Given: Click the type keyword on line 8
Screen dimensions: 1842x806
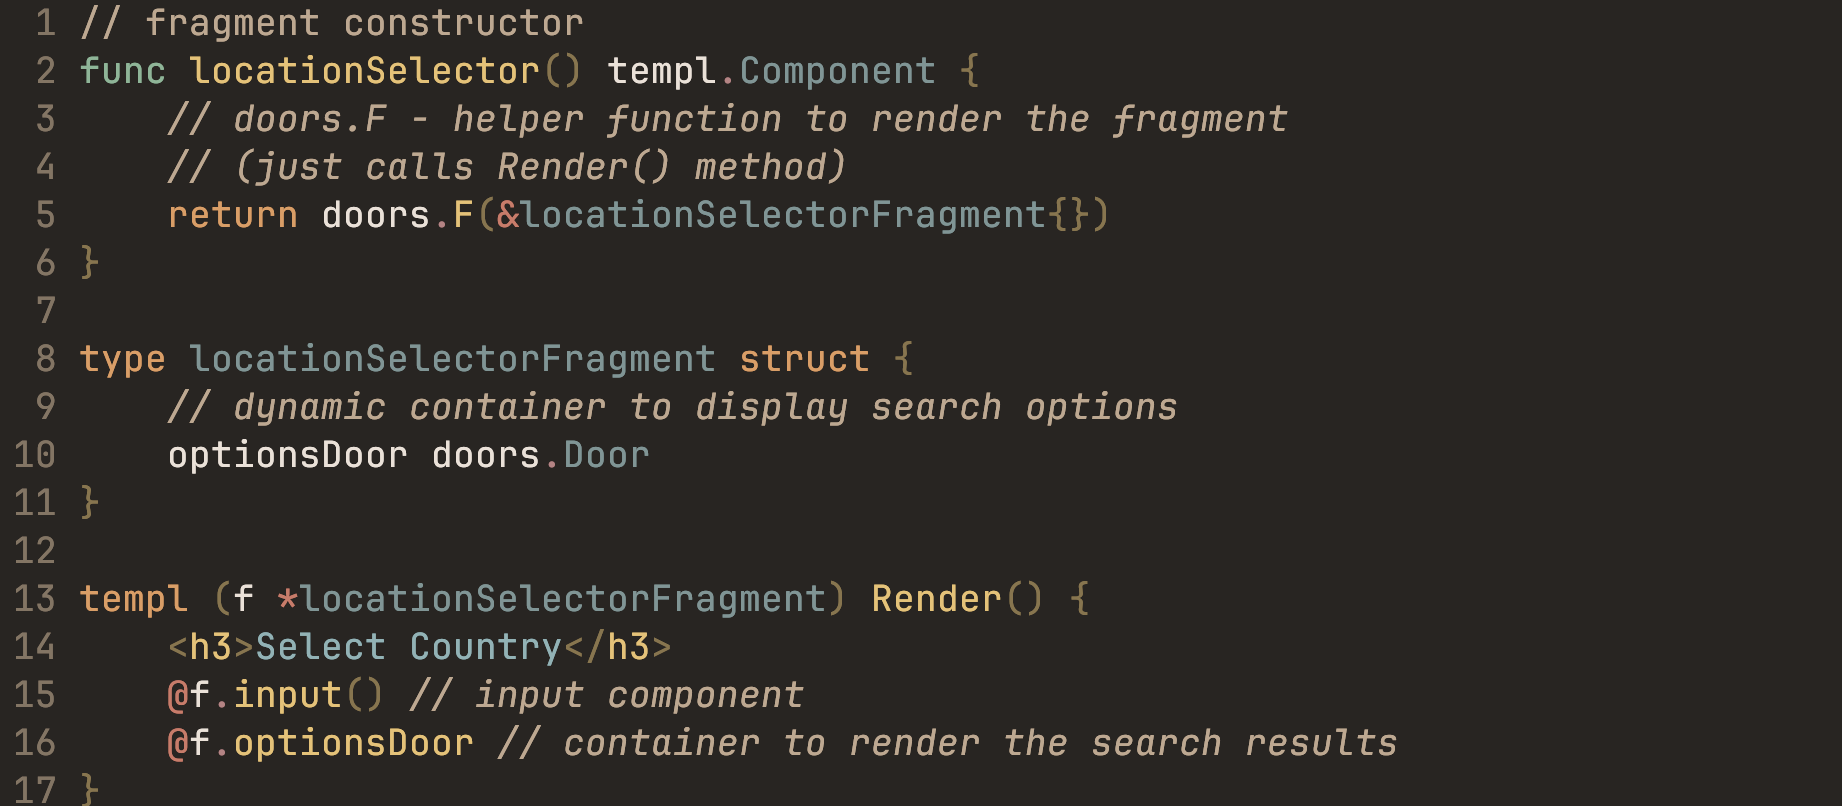Looking at the screenshot, I should (122, 359).
